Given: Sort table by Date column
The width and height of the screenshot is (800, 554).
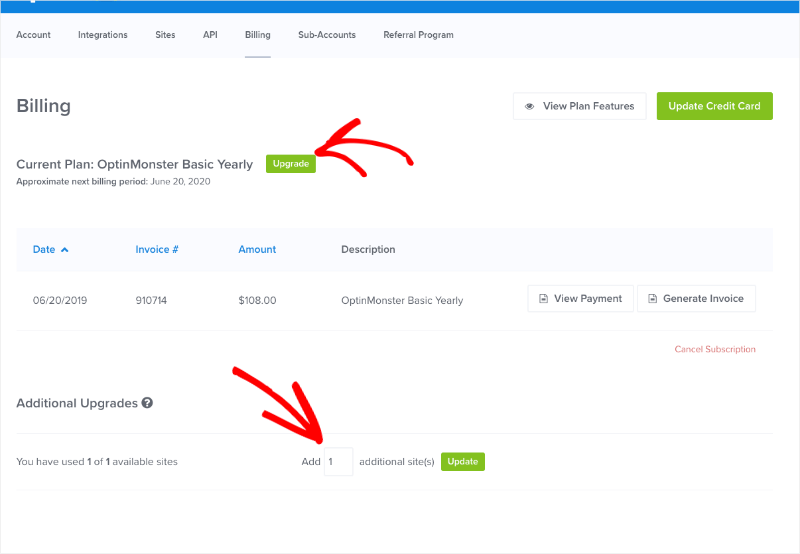Looking at the screenshot, I should click(x=44, y=249).
